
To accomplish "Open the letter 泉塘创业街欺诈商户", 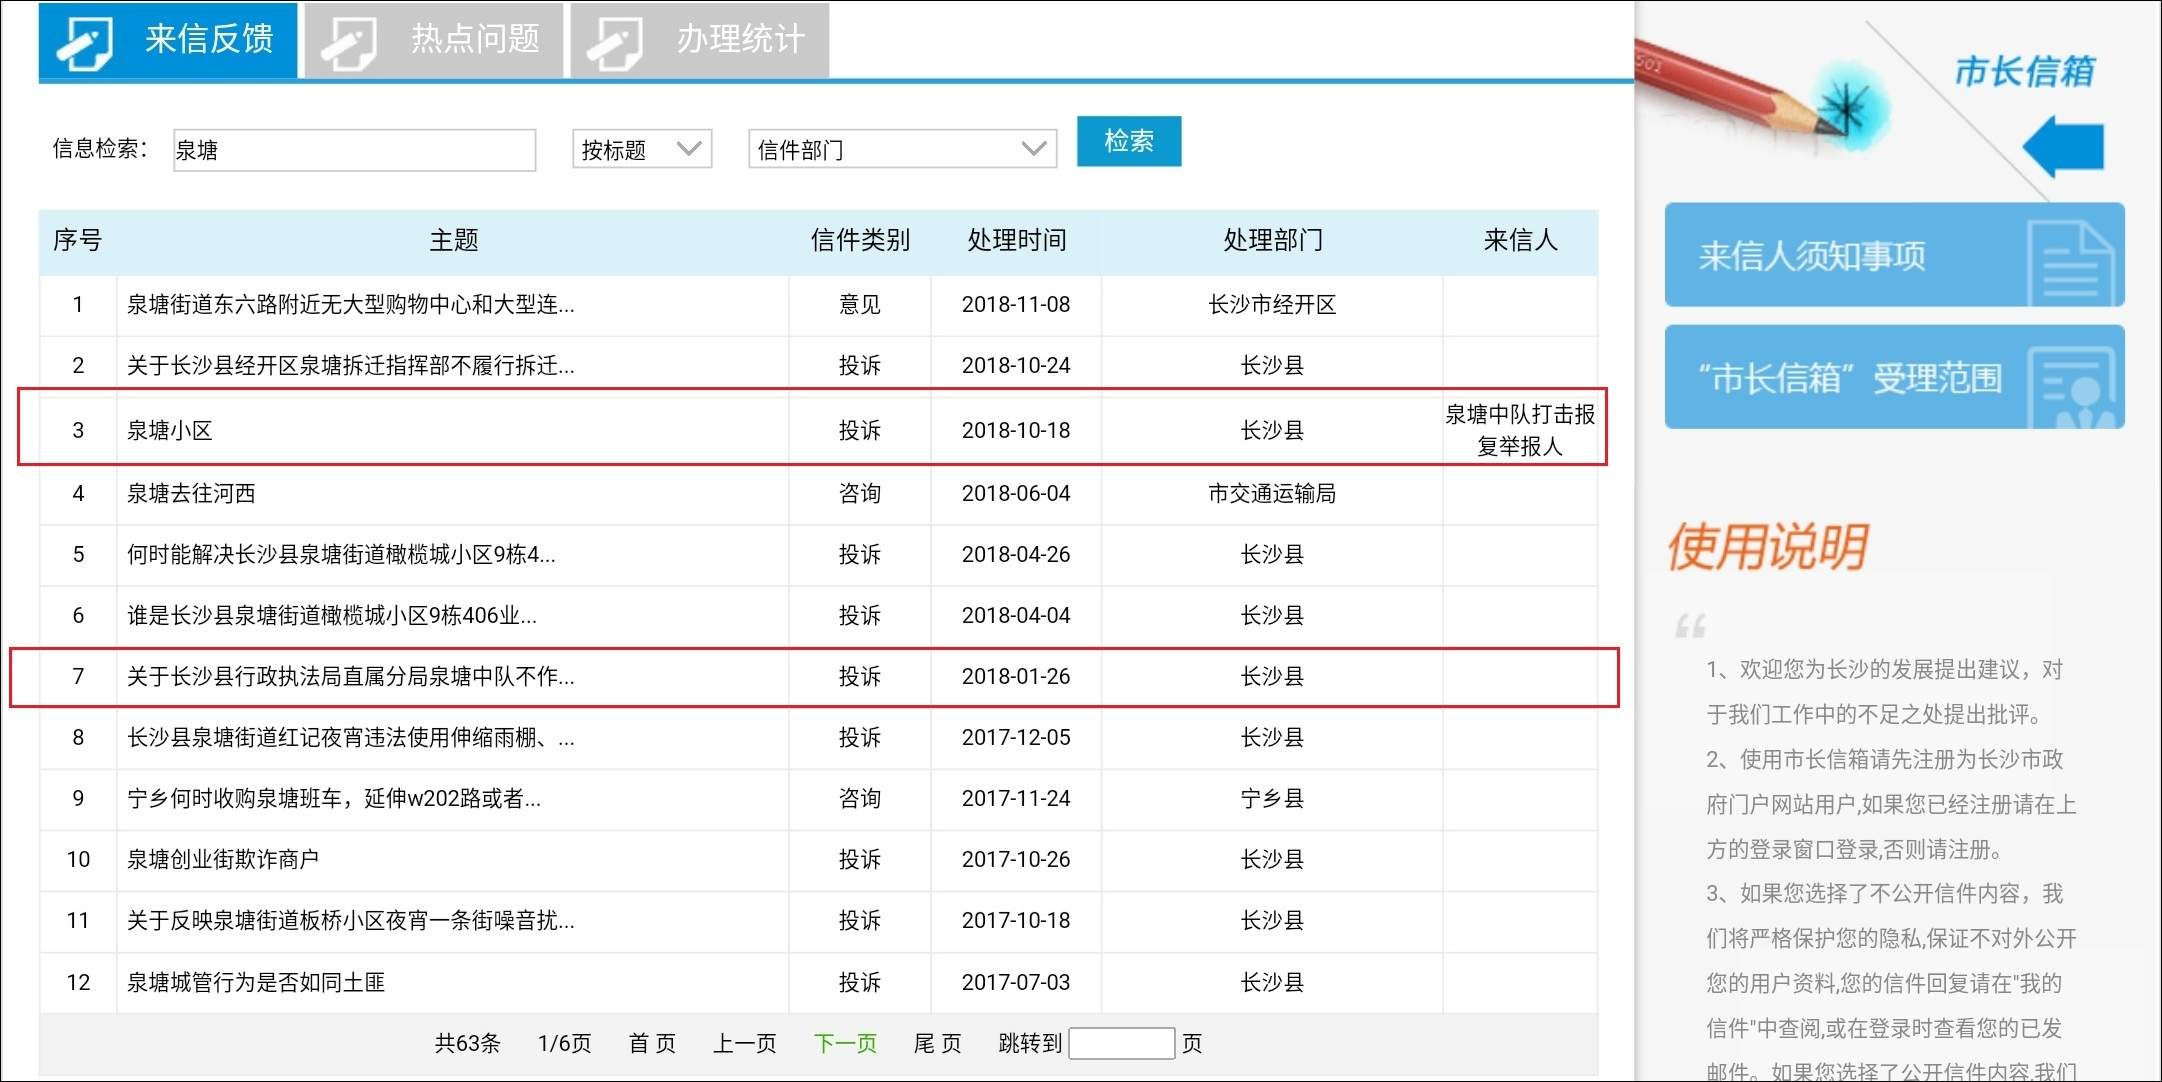I will pyautogui.click(x=223, y=860).
